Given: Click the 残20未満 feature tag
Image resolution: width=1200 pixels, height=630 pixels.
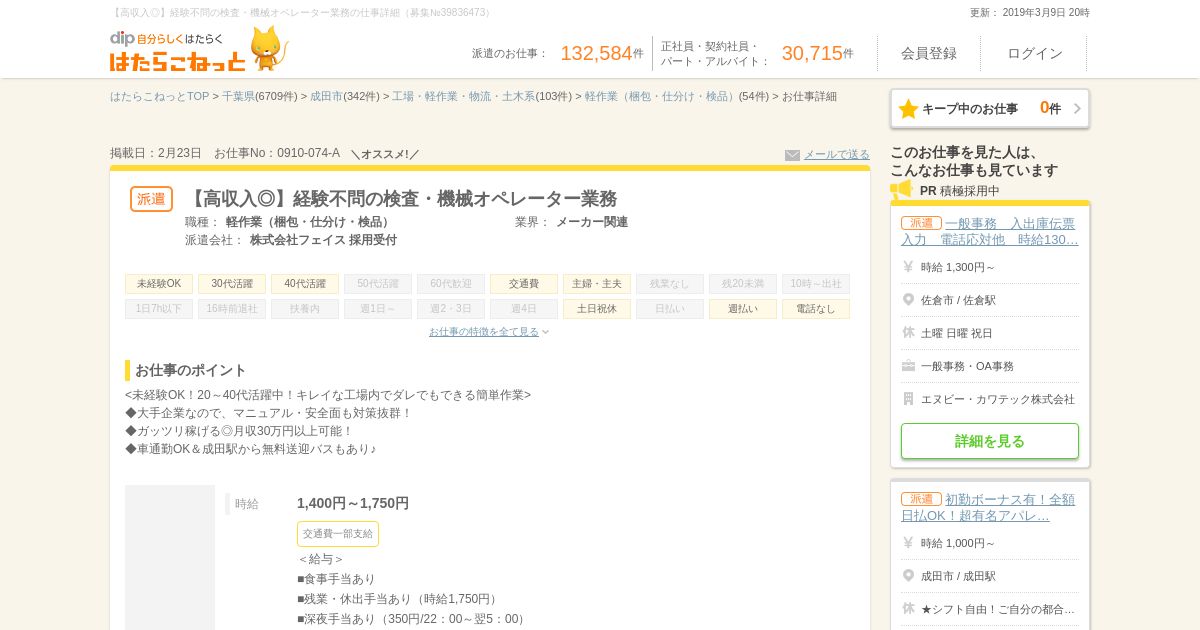Looking at the screenshot, I should pyautogui.click(x=743, y=284).
